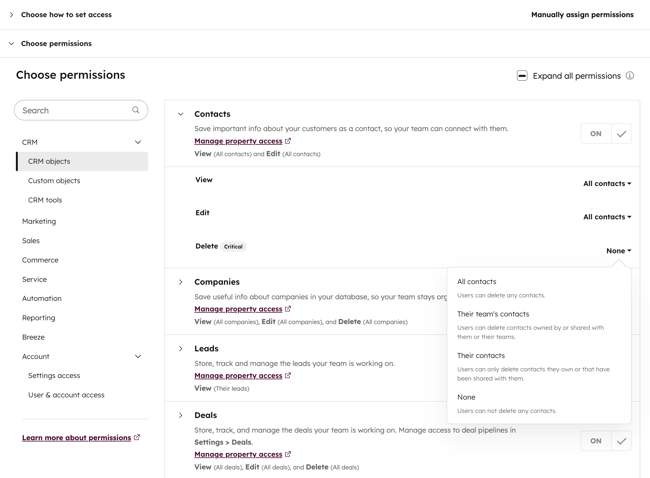Collapse the CRM sidebar category chevron
The height and width of the screenshot is (478, 650).
click(x=138, y=142)
